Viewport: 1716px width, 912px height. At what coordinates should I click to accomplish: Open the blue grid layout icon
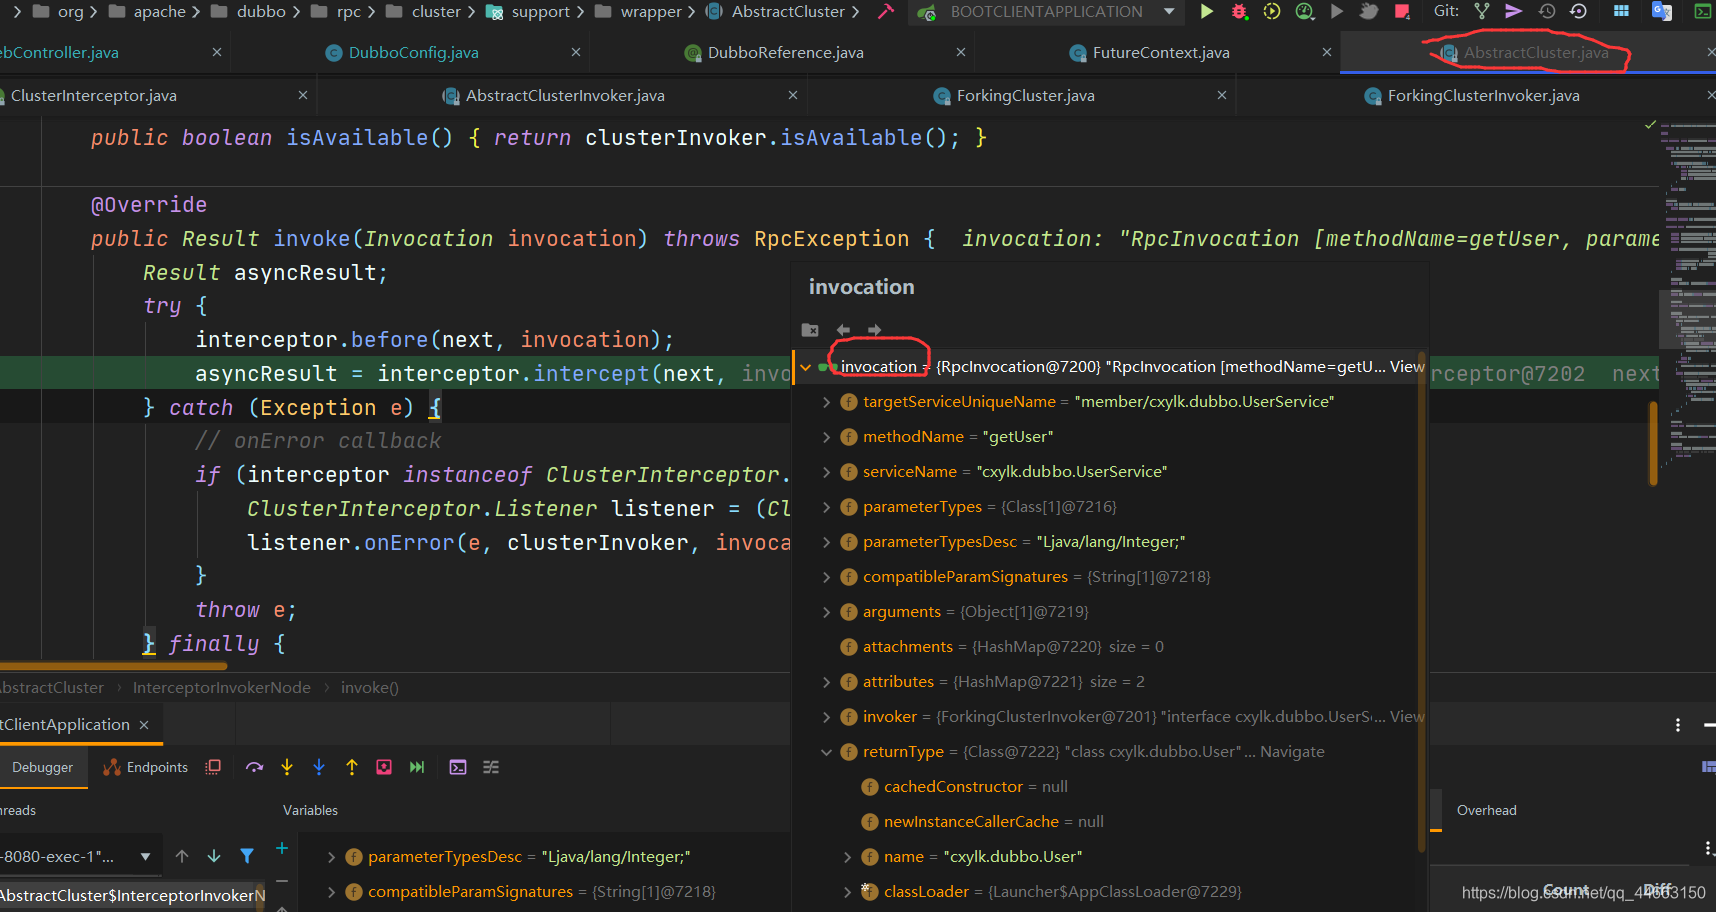(1622, 12)
